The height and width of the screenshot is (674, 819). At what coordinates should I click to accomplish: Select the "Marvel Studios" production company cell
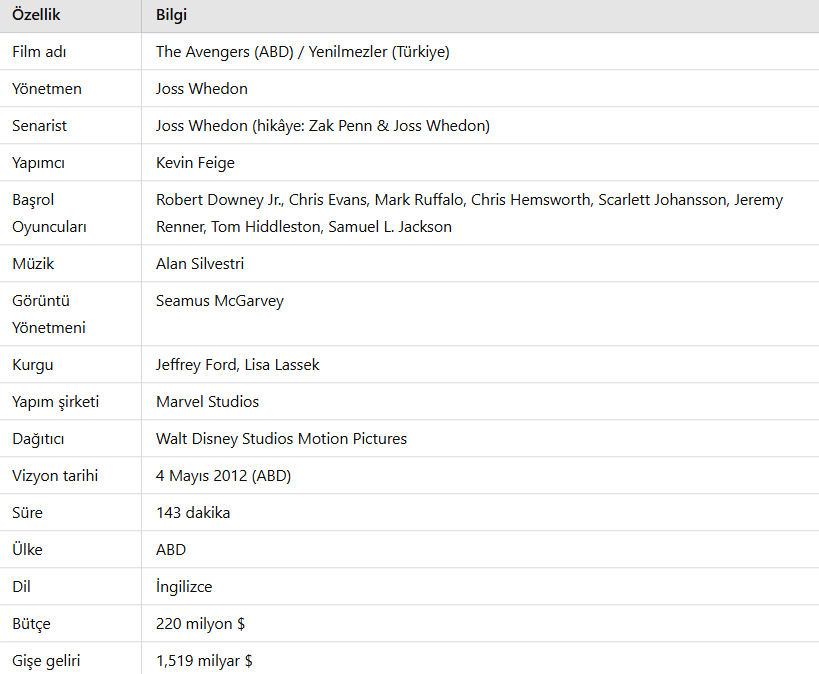coord(207,402)
